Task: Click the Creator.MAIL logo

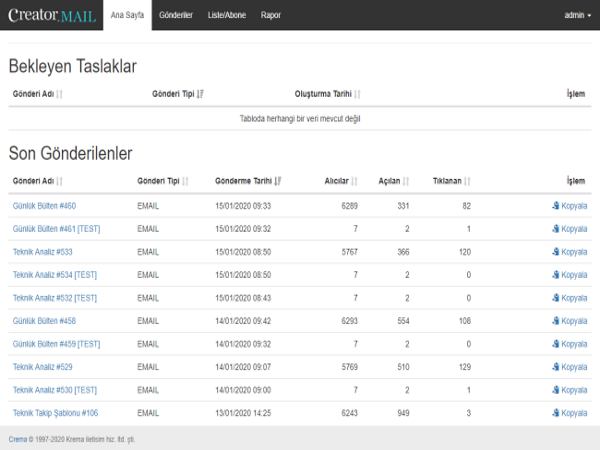Action: pos(52,15)
